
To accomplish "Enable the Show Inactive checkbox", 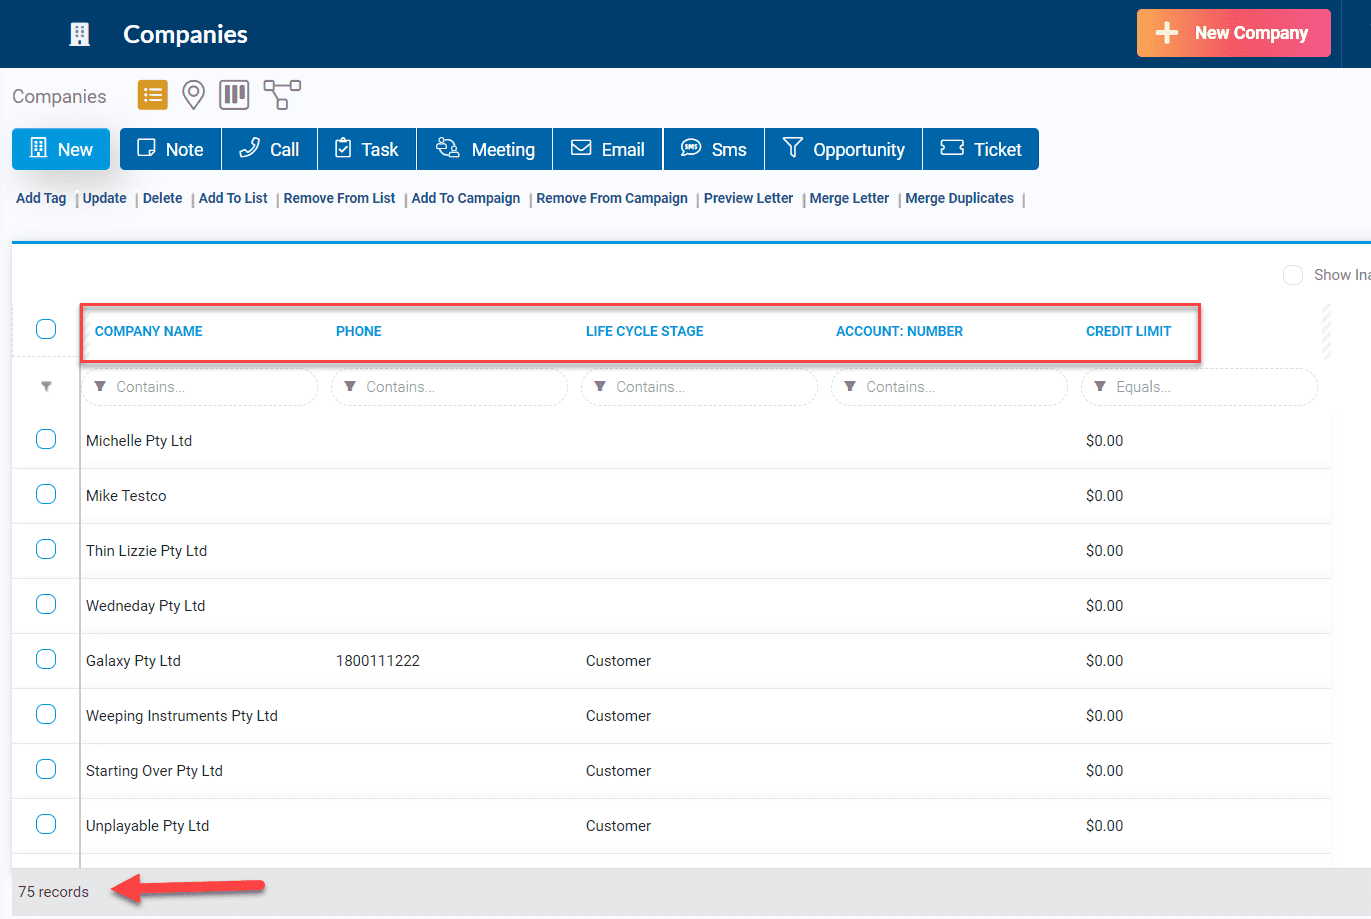I will (x=1293, y=274).
